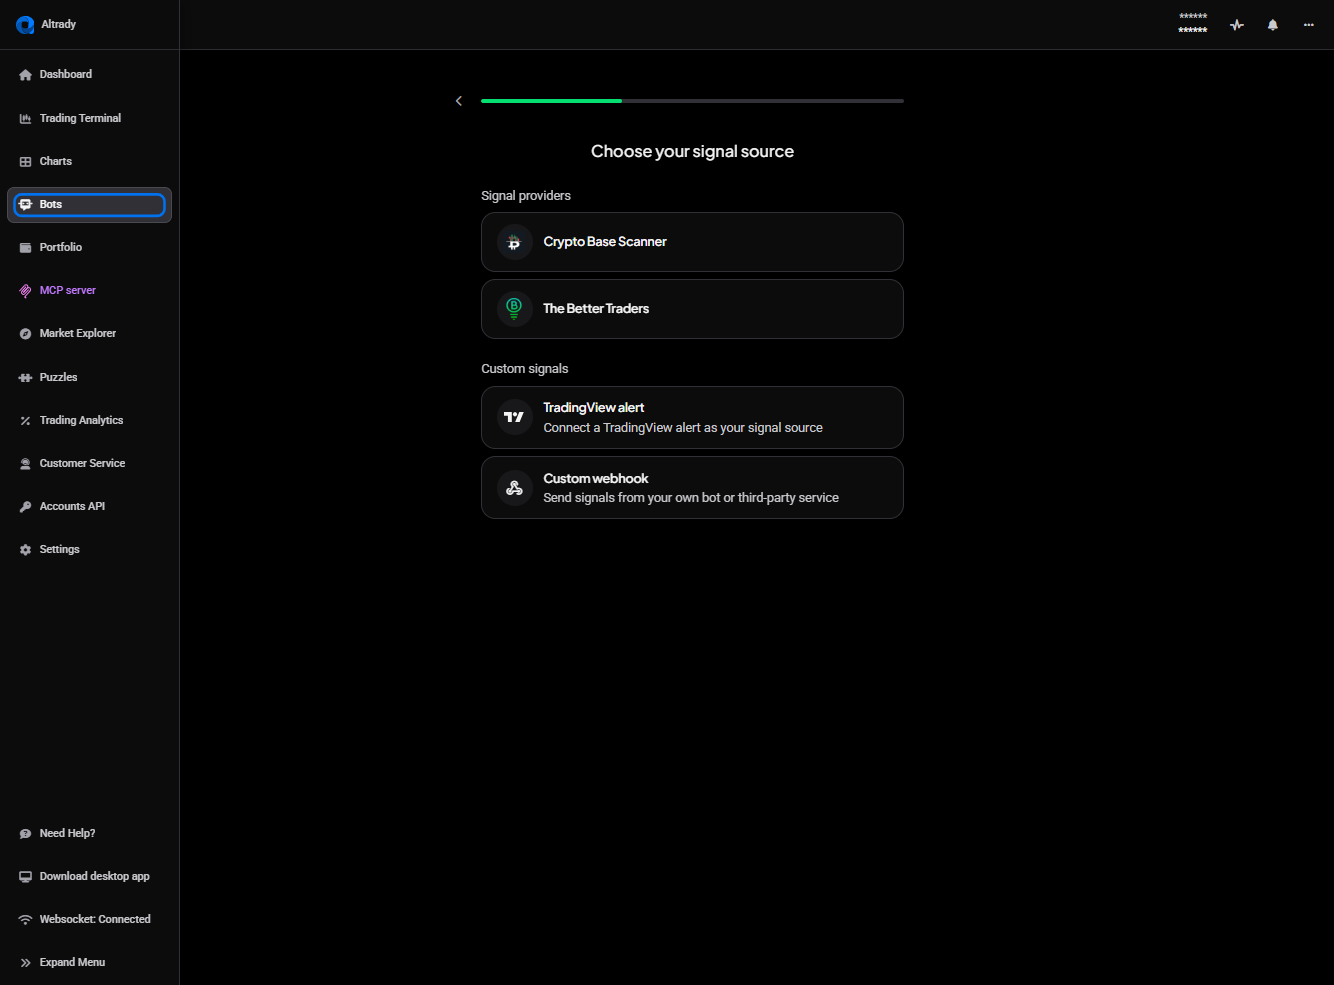Choose The Better Traders signal provider
The height and width of the screenshot is (985, 1334).
(692, 309)
